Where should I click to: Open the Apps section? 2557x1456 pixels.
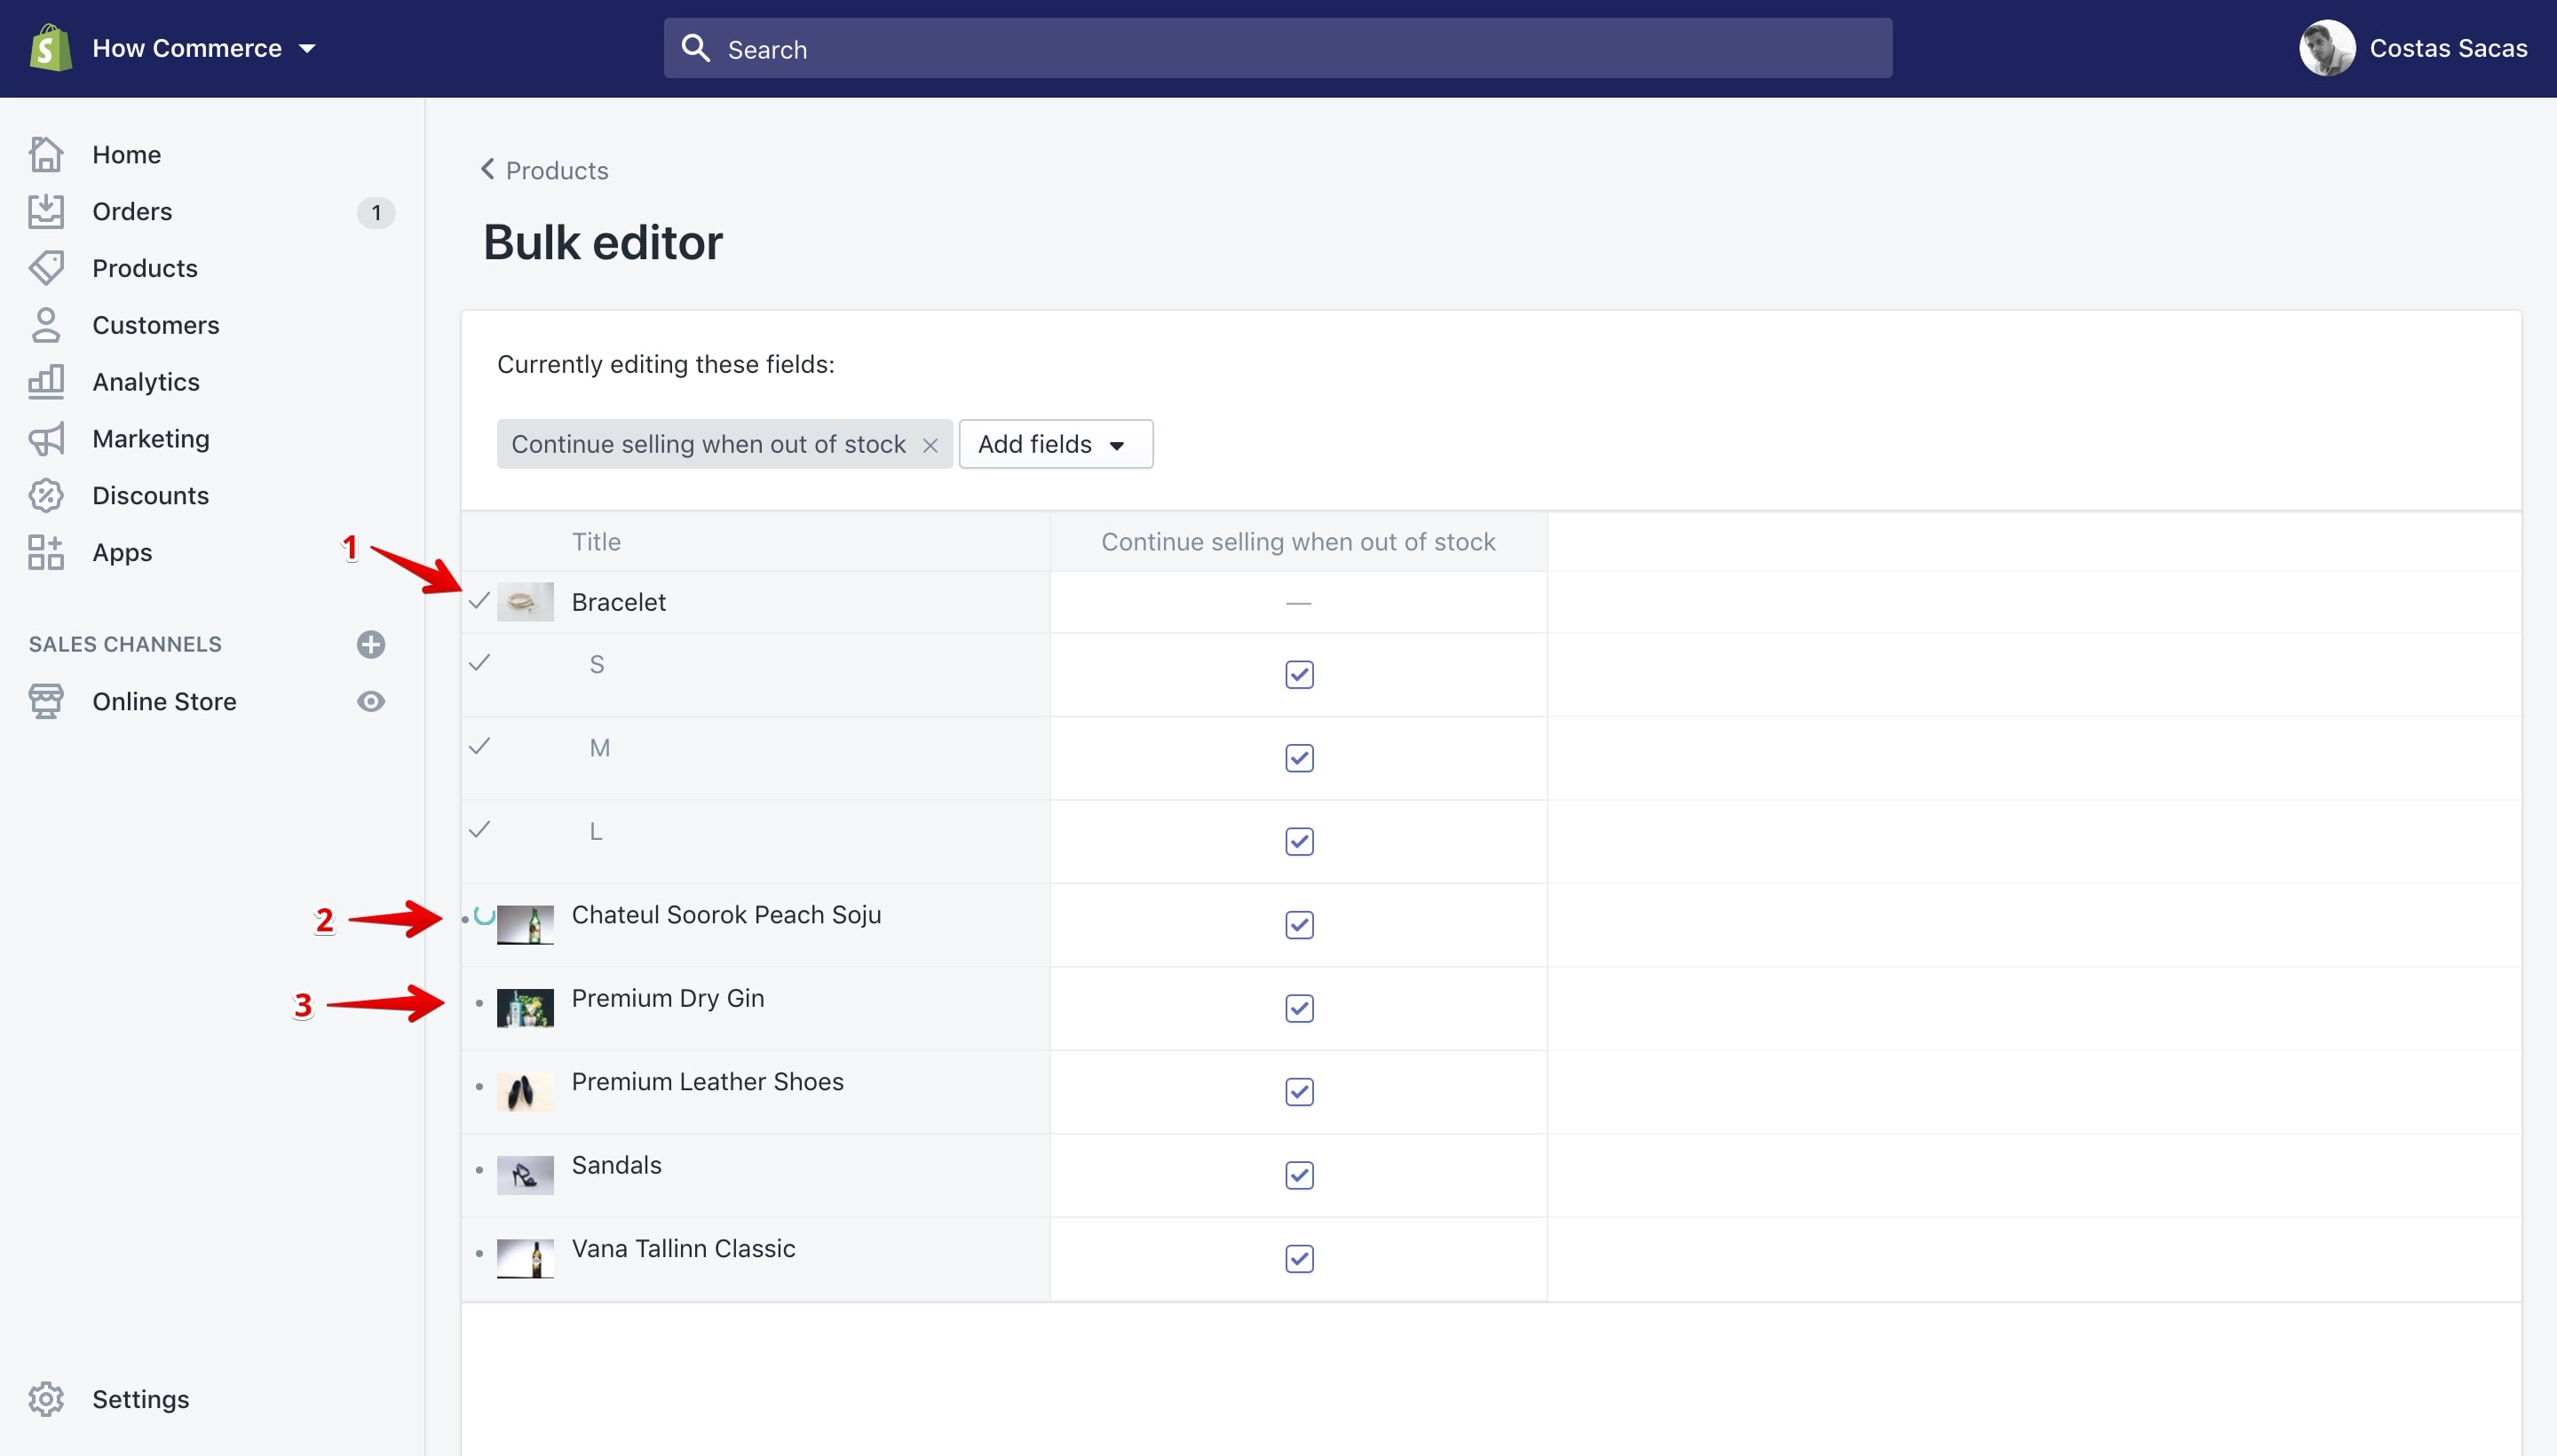(122, 553)
